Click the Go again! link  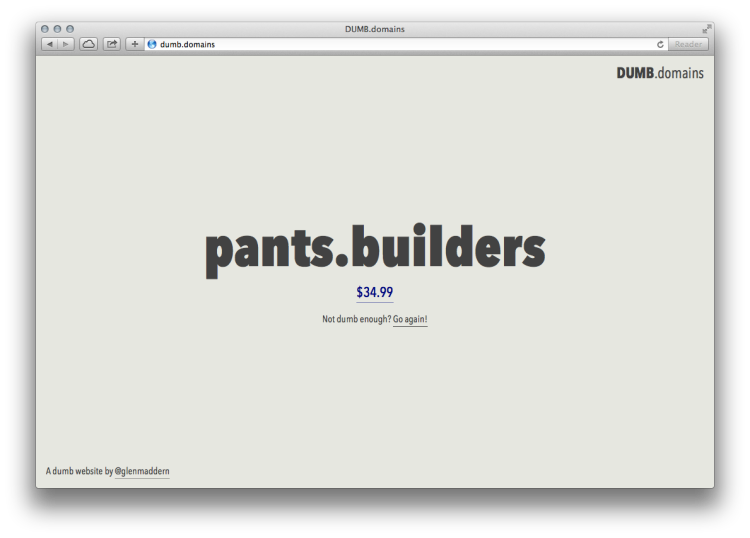(410, 319)
